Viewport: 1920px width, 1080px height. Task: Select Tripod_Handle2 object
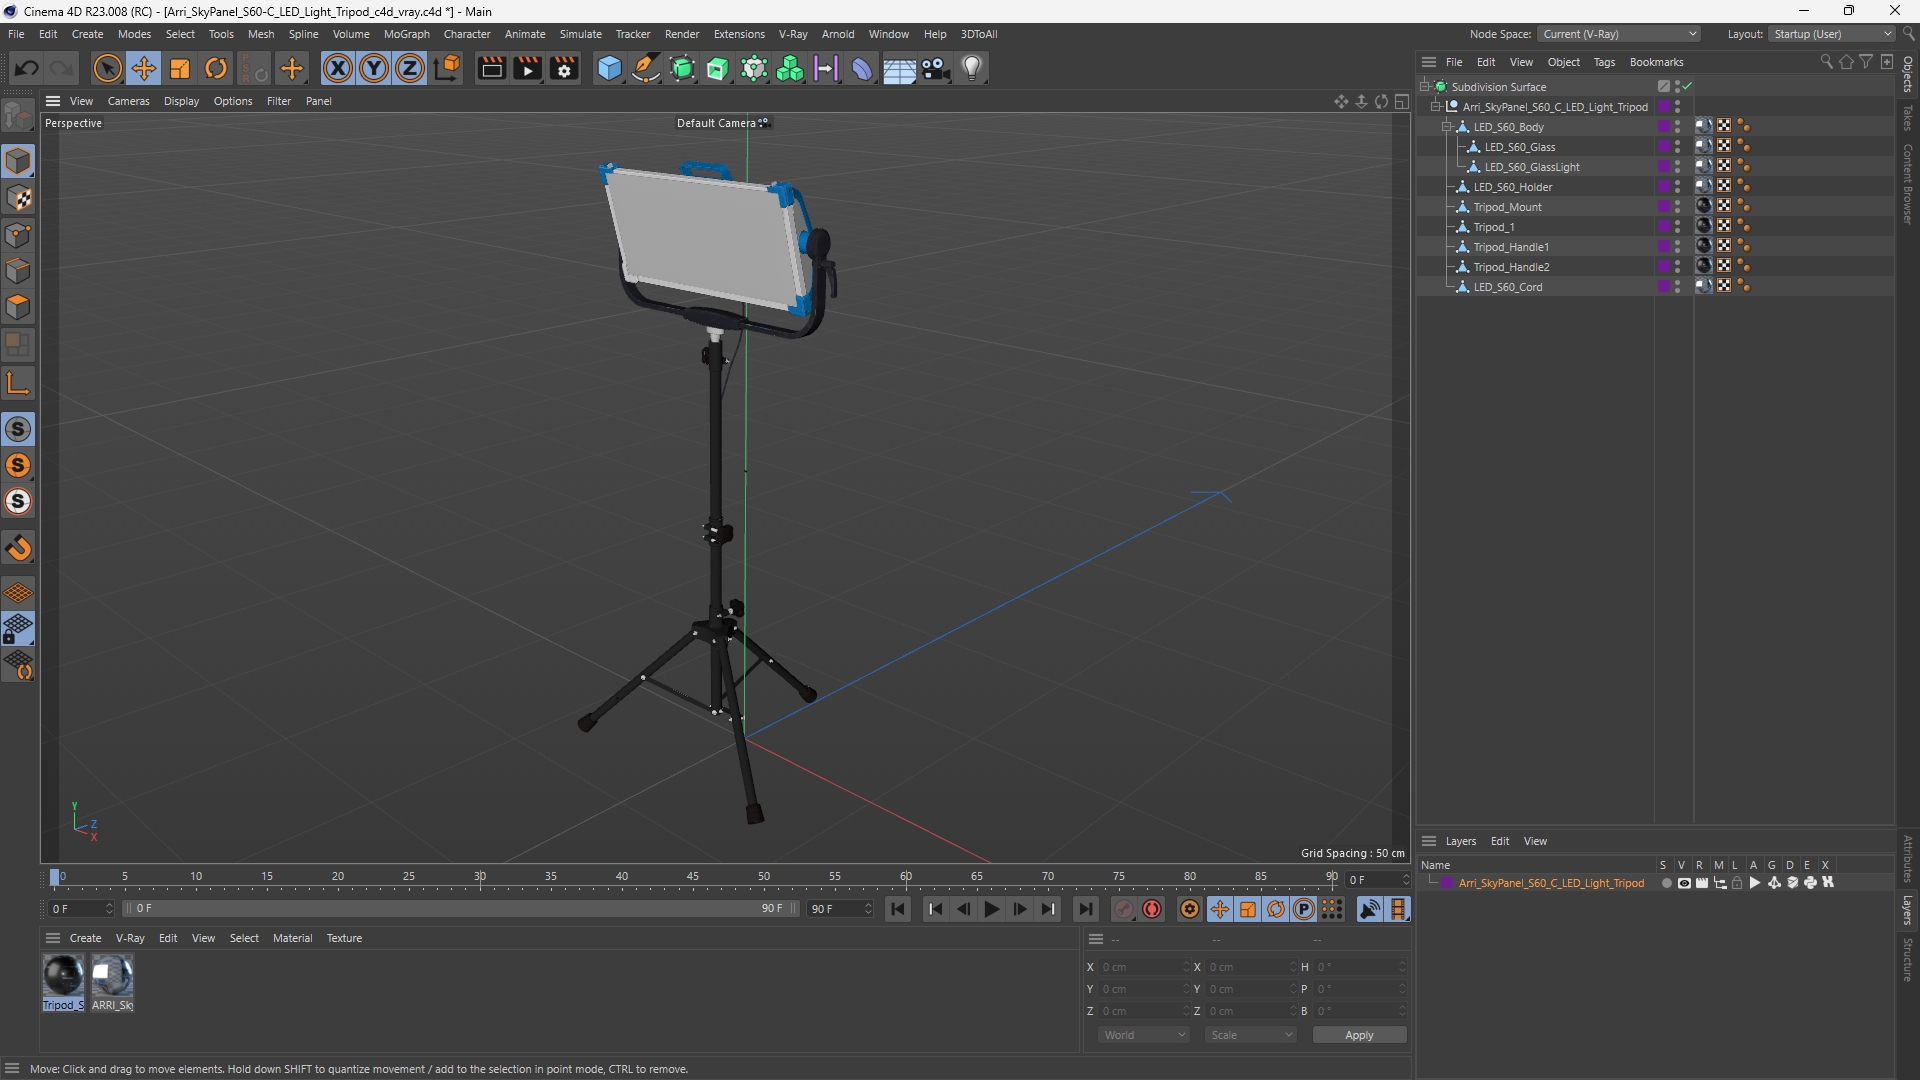tap(1511, 267)
